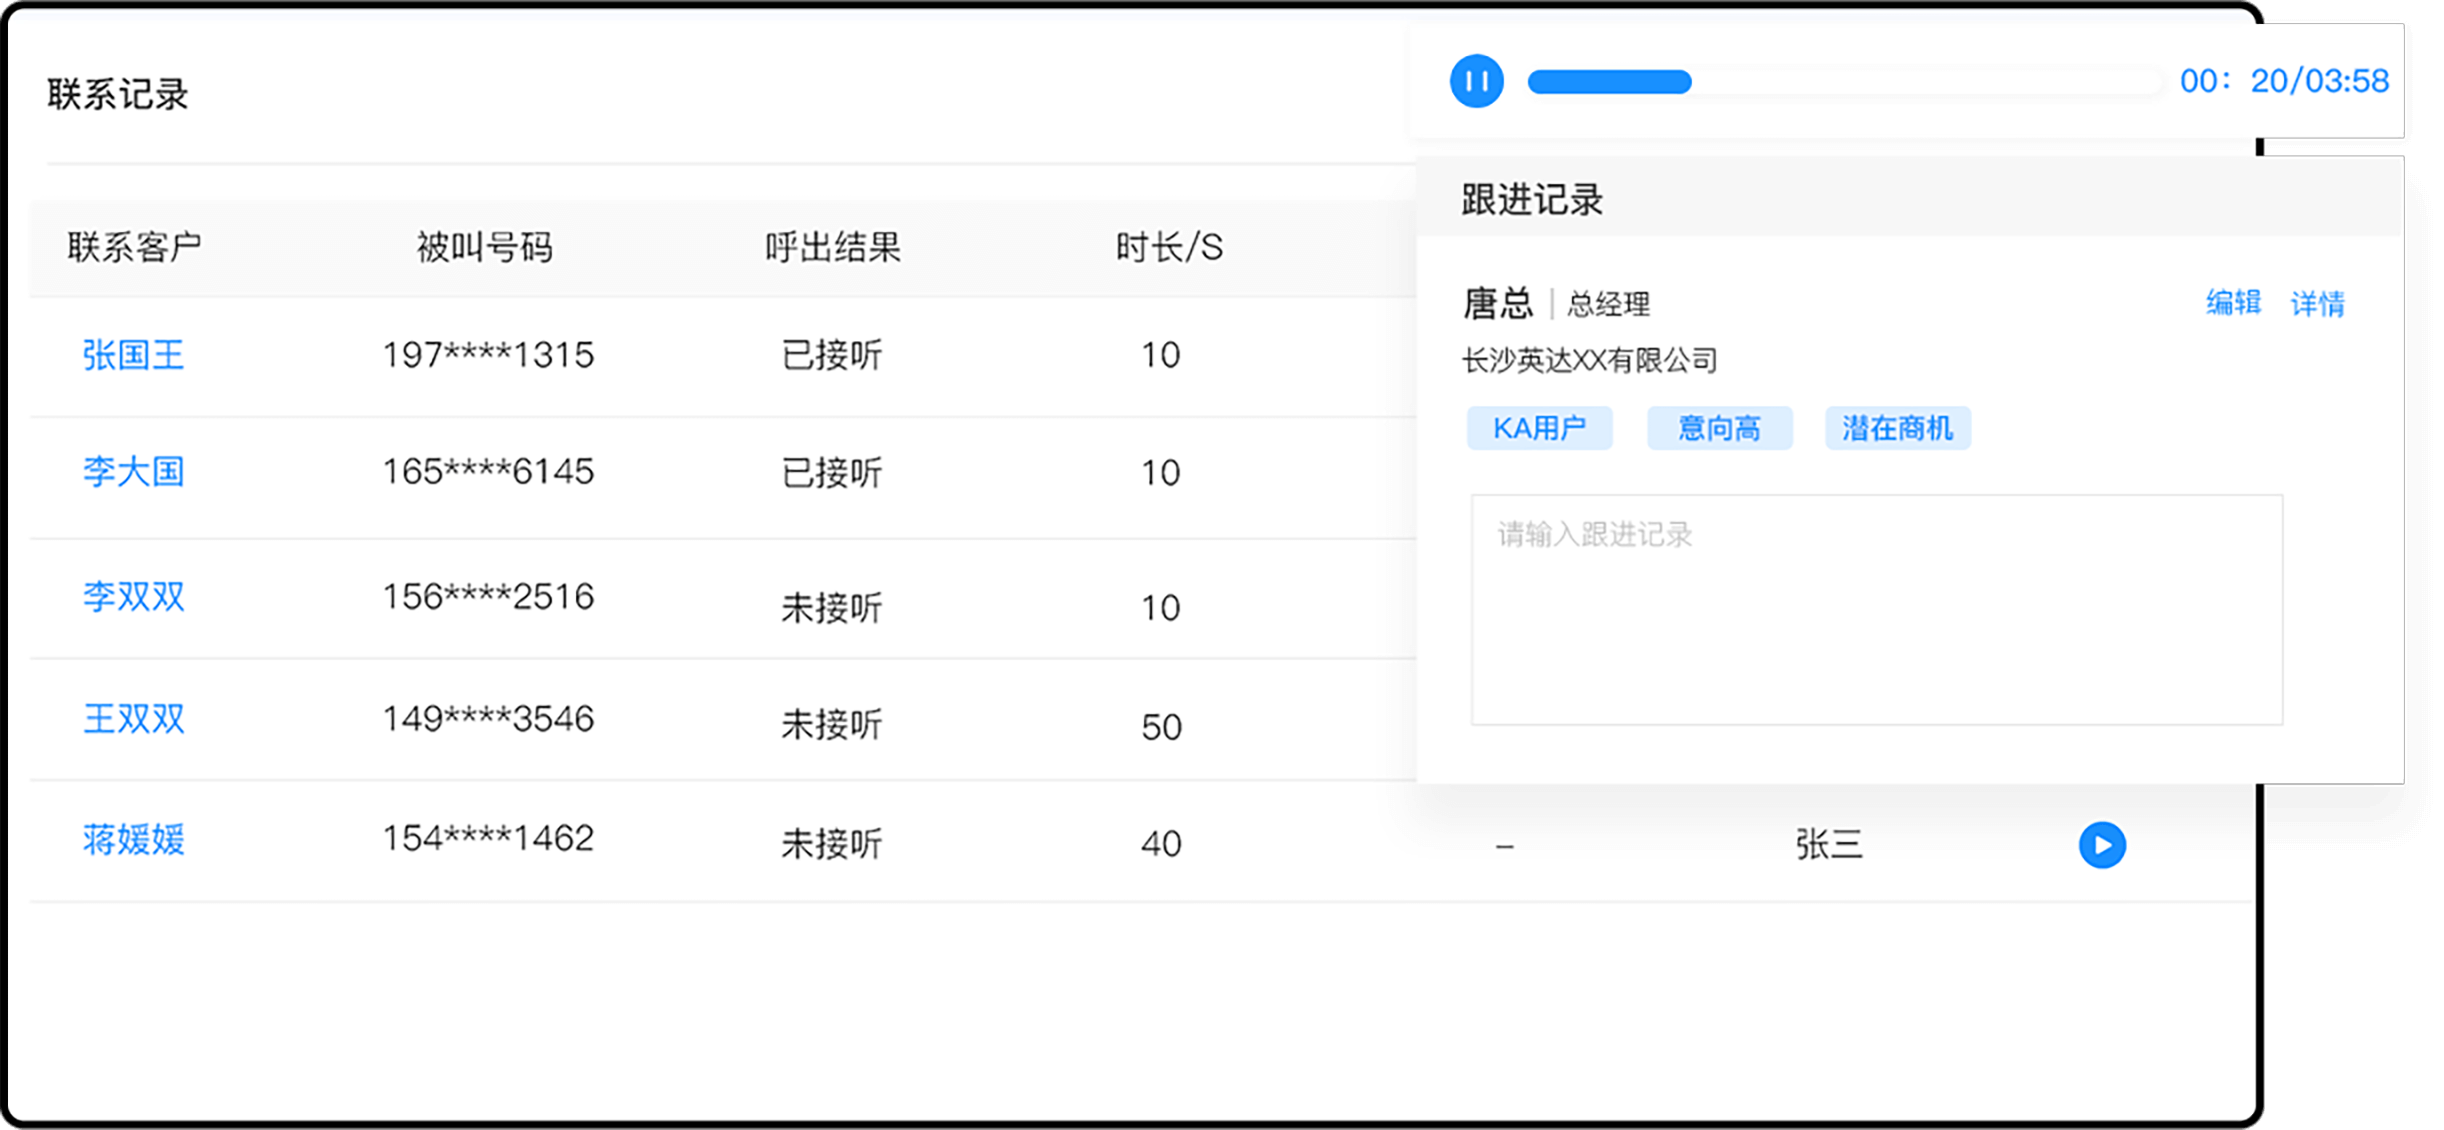Click 未接听 in the 王双双 row
The height and width of the screenshot is (1130, 2444).
pyautogui.click(x=832, y=725)
